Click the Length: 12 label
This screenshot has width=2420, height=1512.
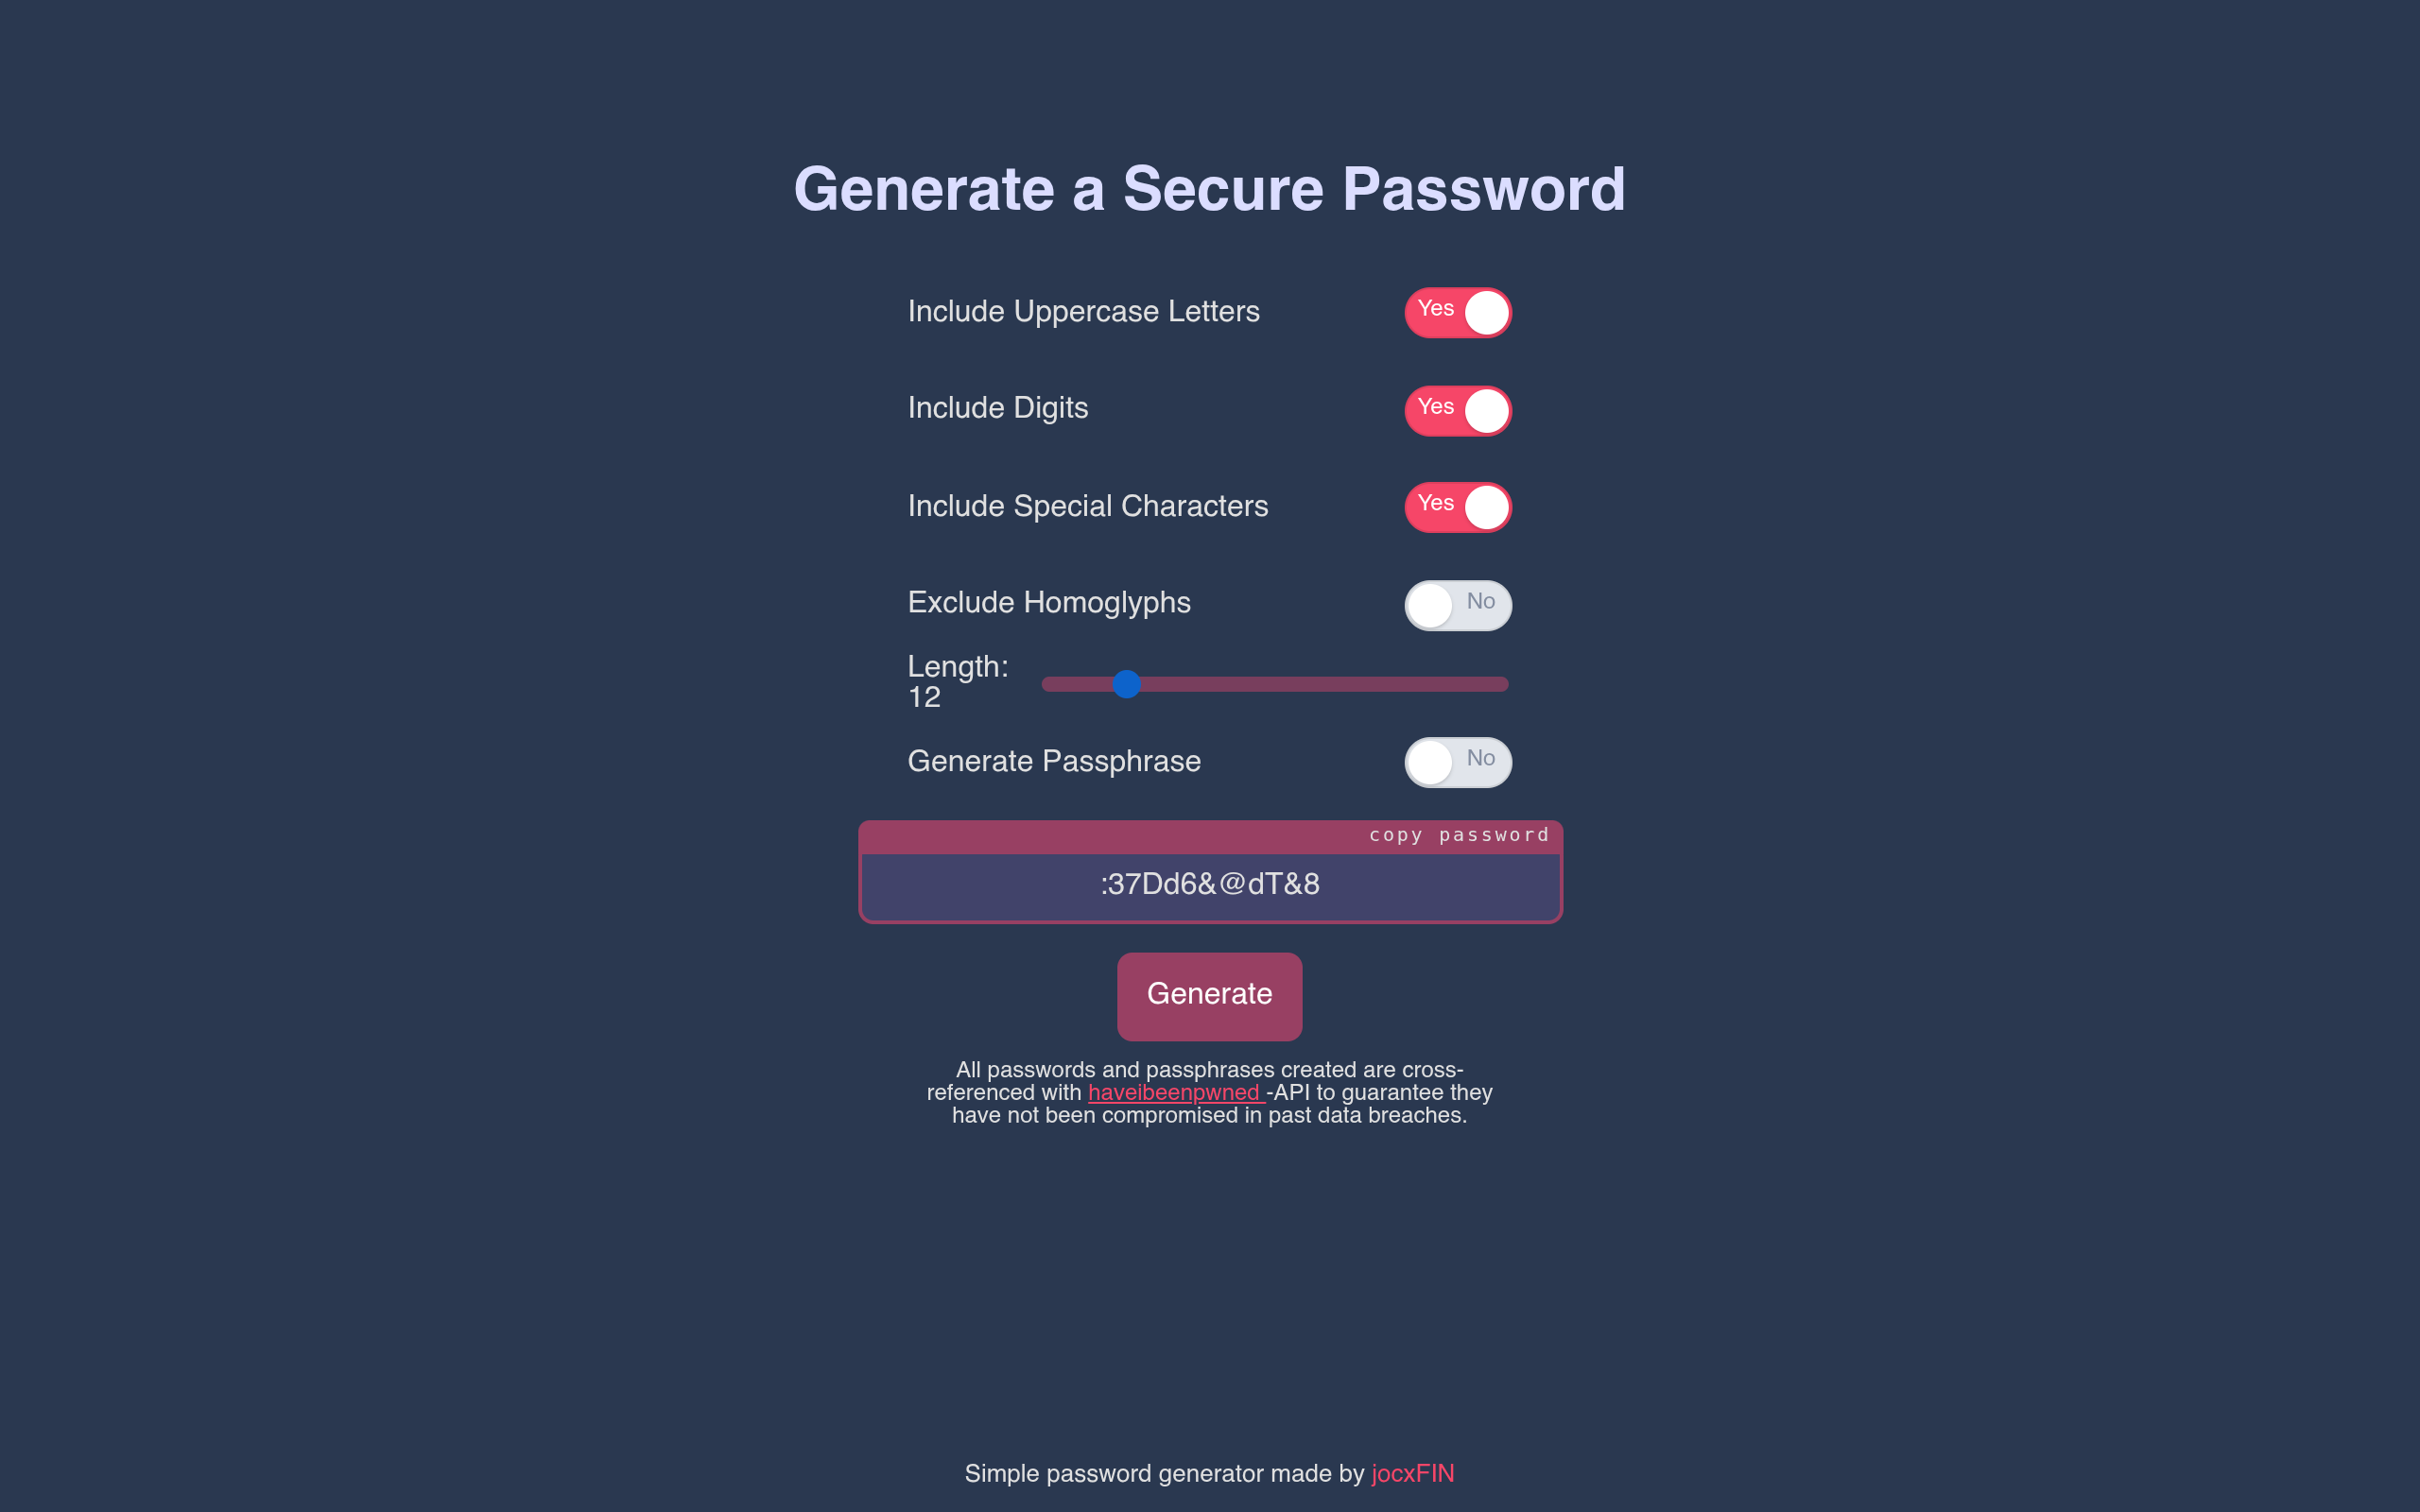click(957, 682)
